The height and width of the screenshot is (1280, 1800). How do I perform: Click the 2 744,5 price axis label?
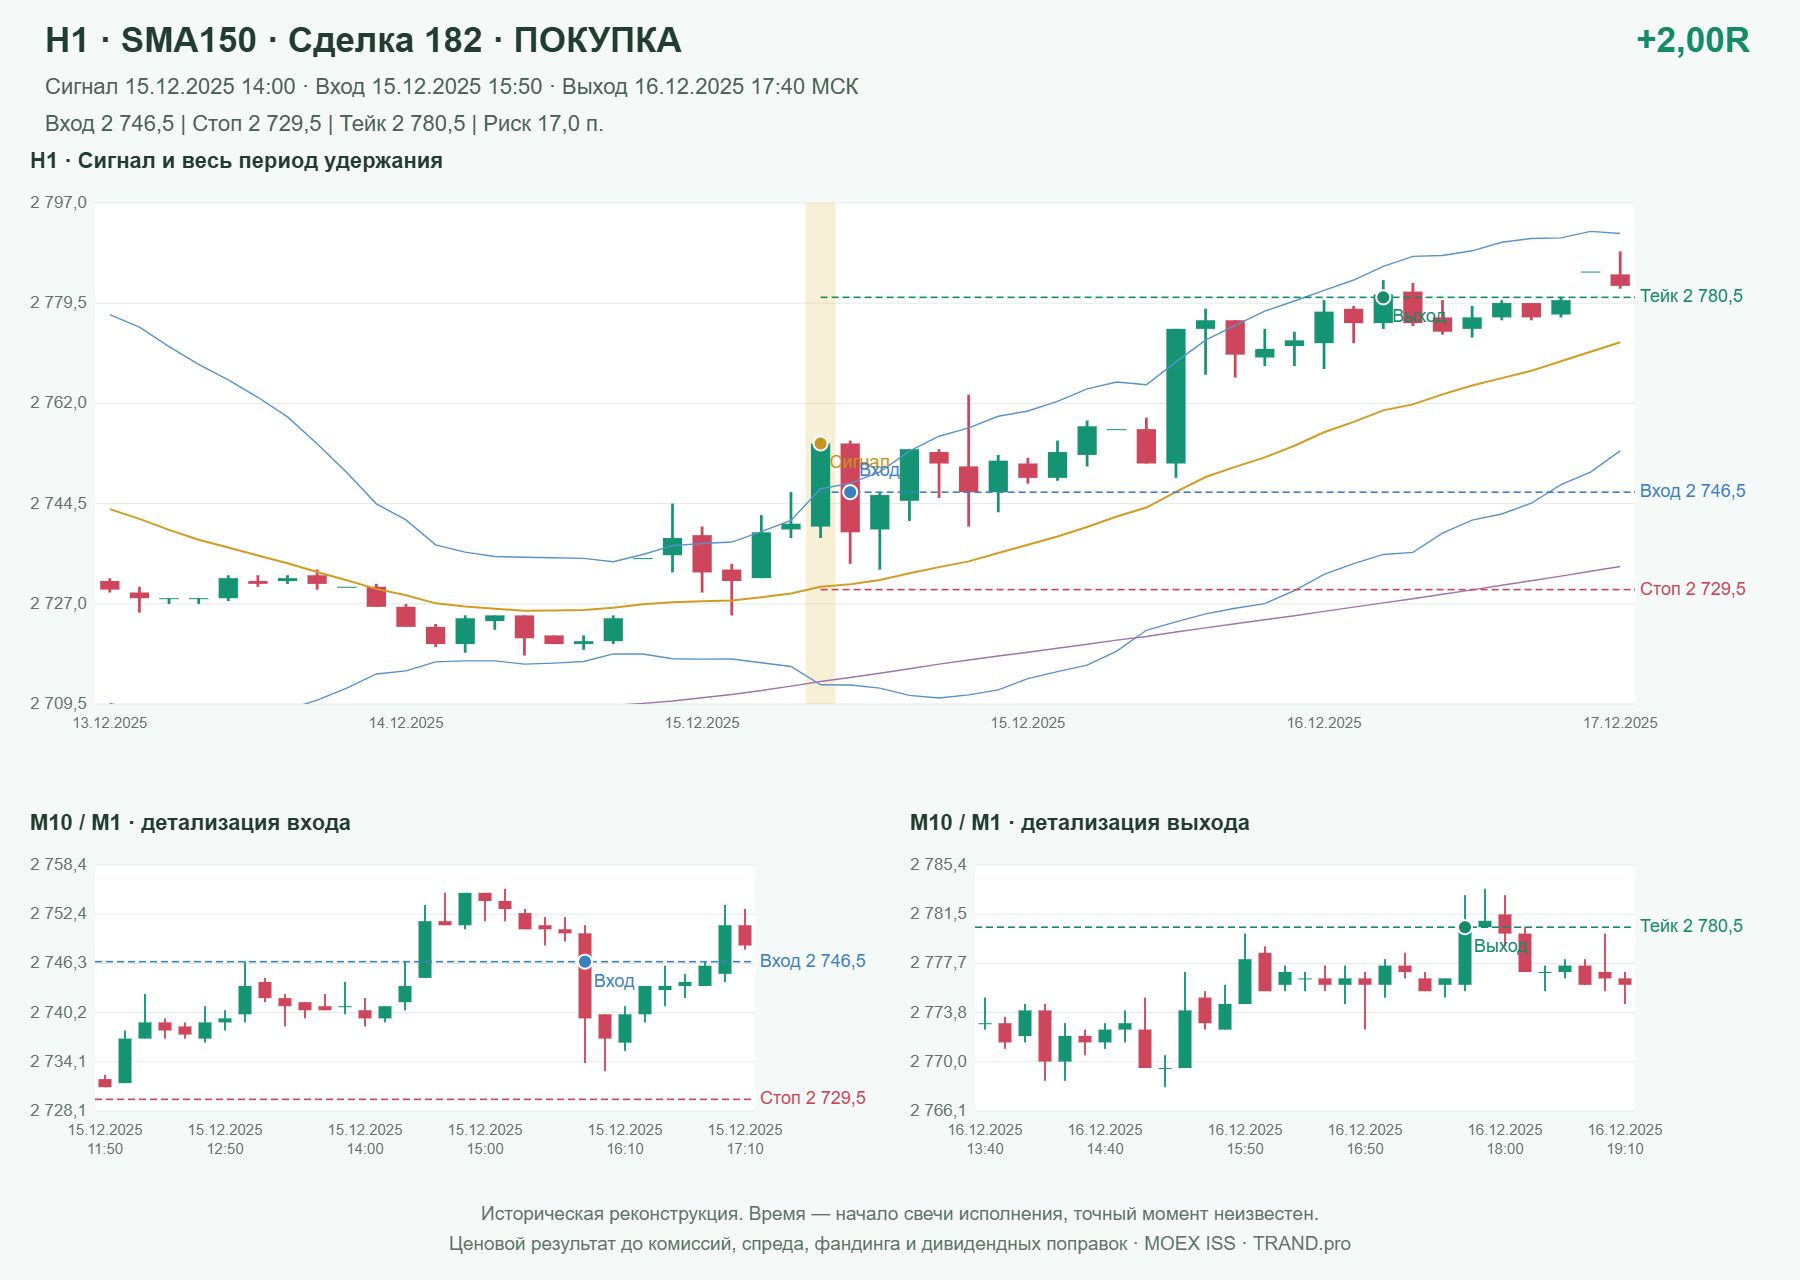coord(58,504)
